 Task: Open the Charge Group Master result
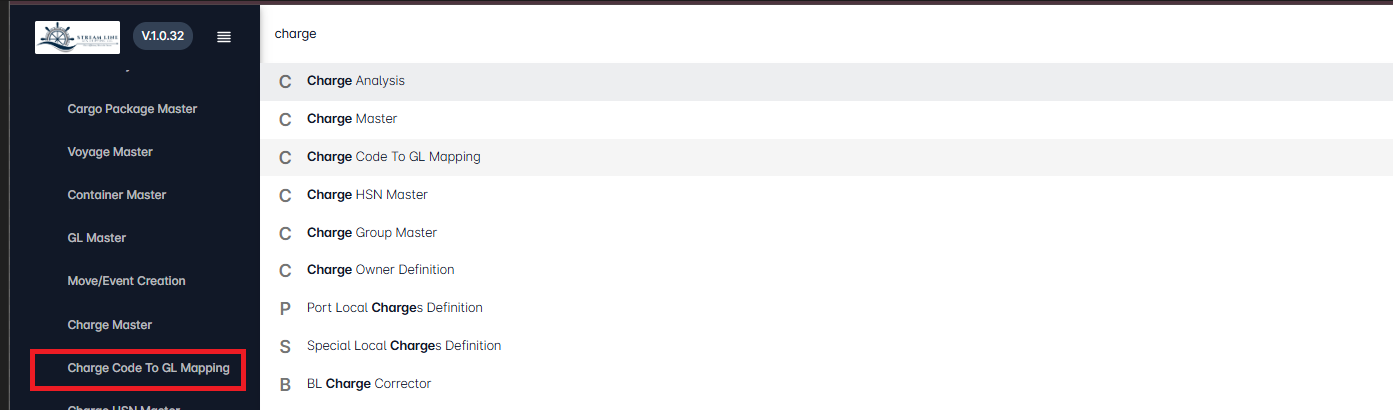[826, 233]
